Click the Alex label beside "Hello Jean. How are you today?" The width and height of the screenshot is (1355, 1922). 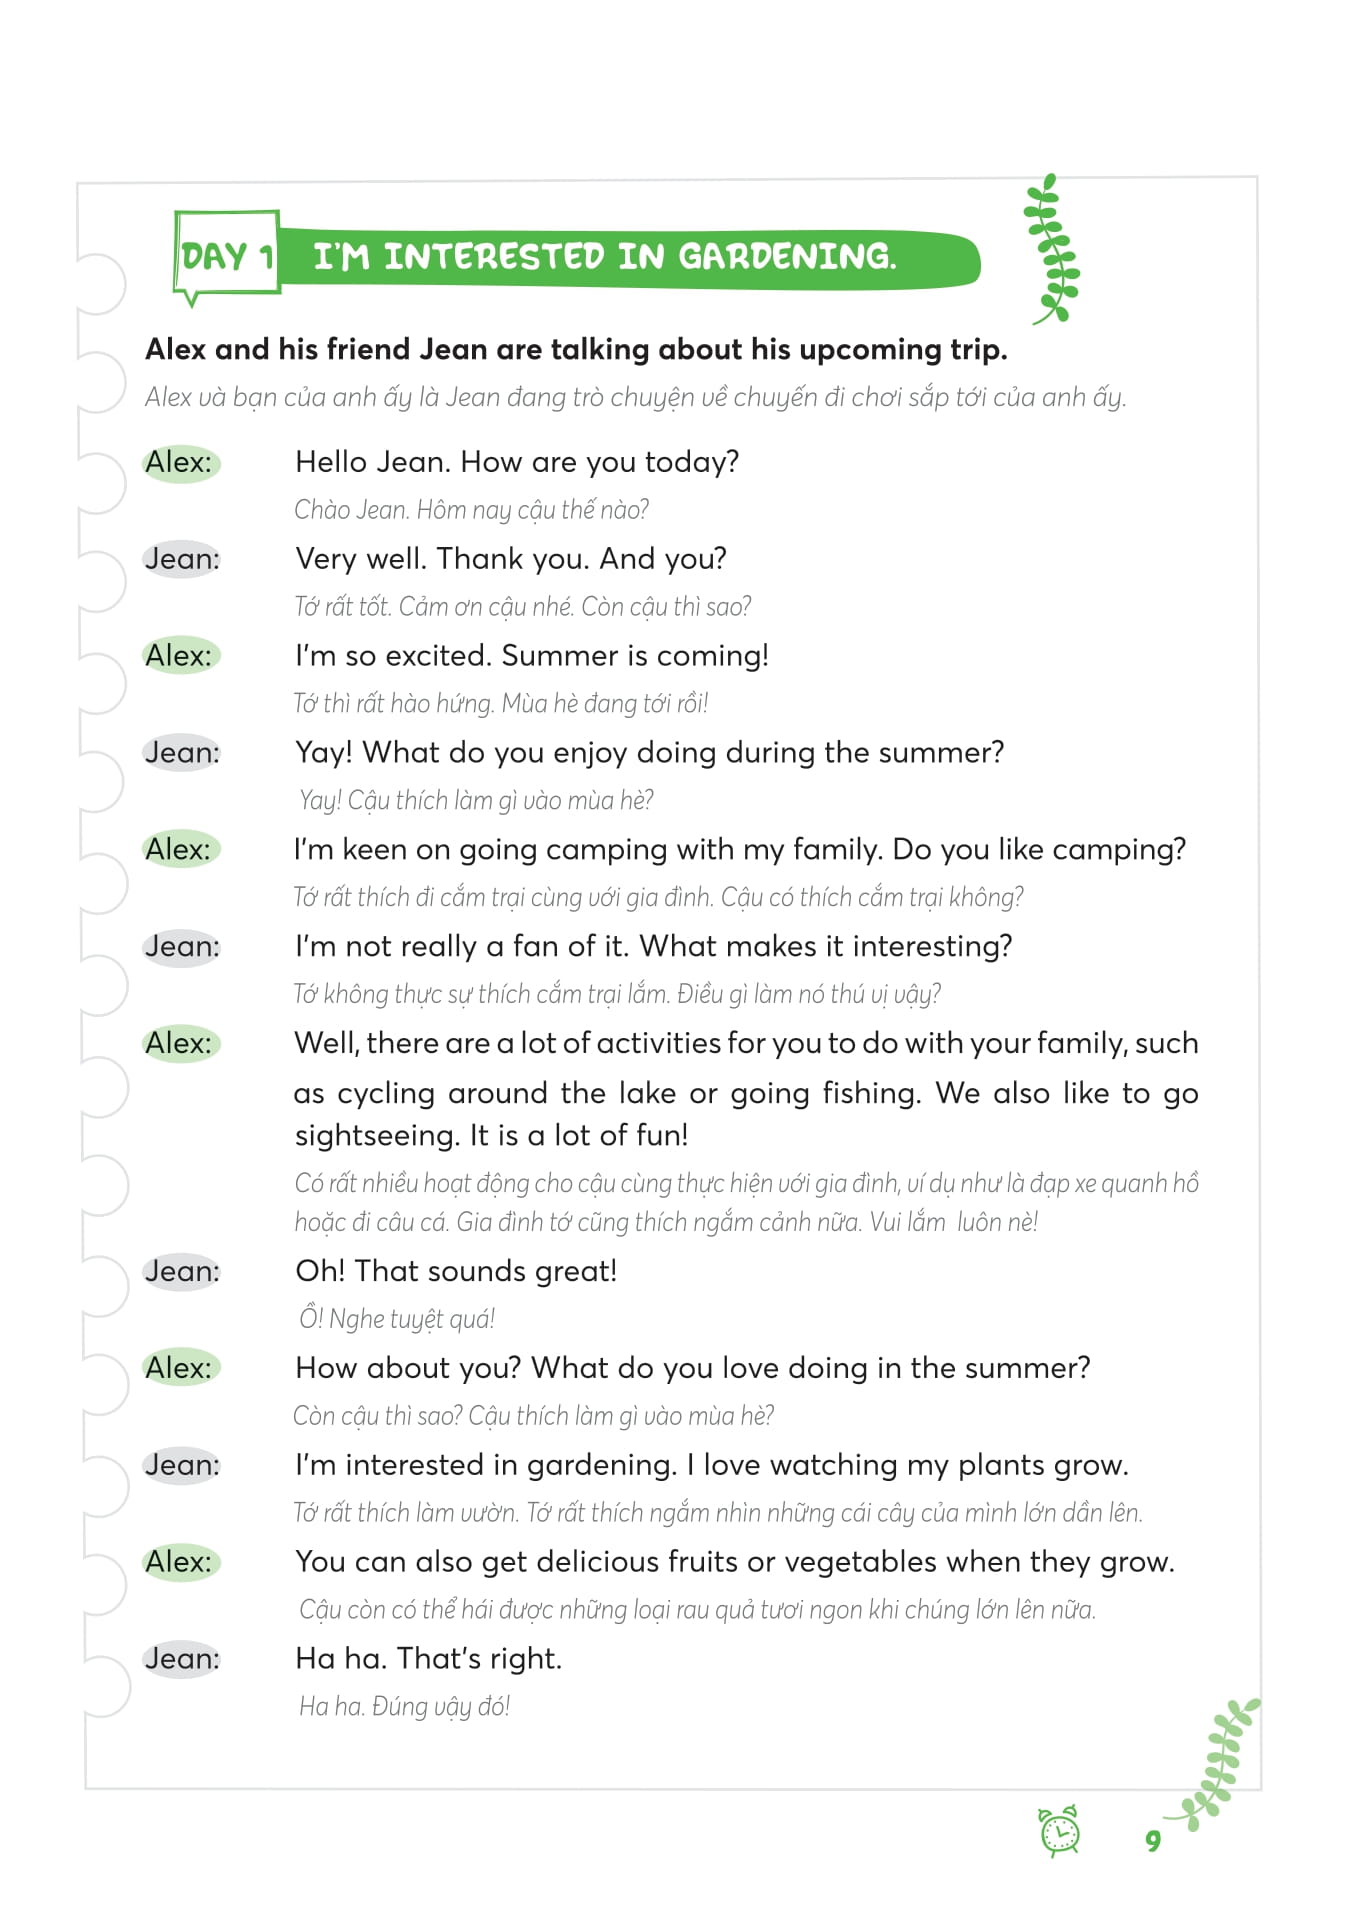pos(180,462)
